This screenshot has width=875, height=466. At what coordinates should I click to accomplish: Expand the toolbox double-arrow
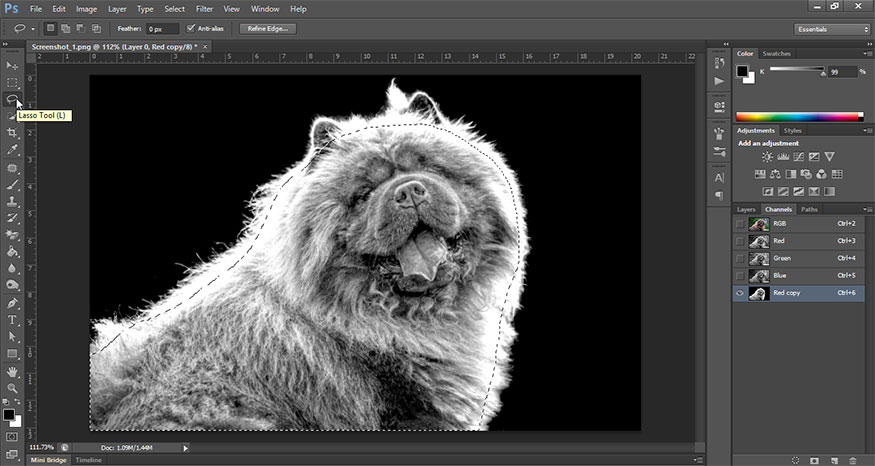pos(5,44)
